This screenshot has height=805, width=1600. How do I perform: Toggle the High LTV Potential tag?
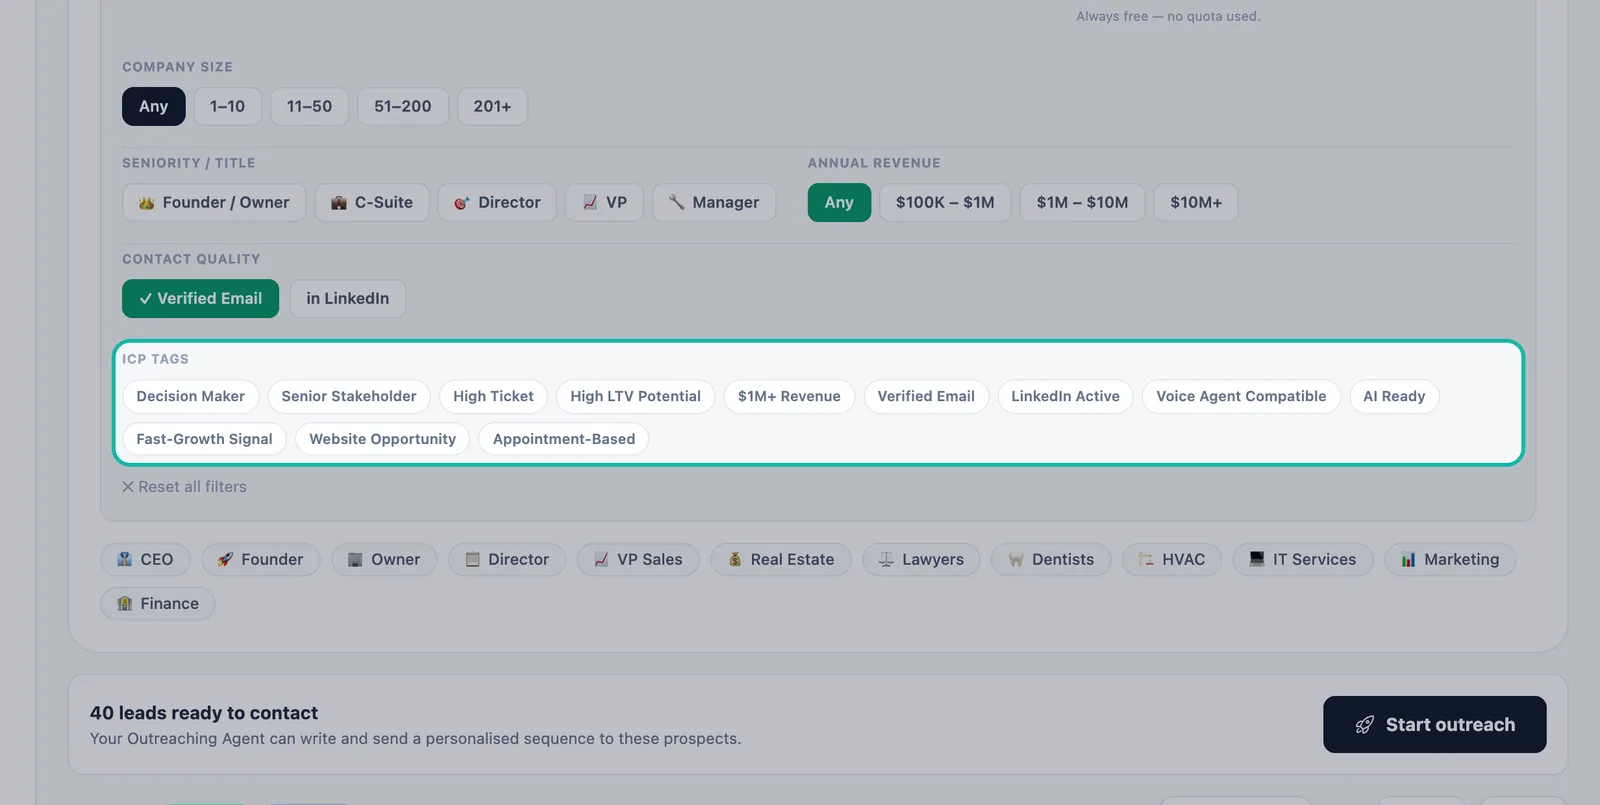point(635,396)
